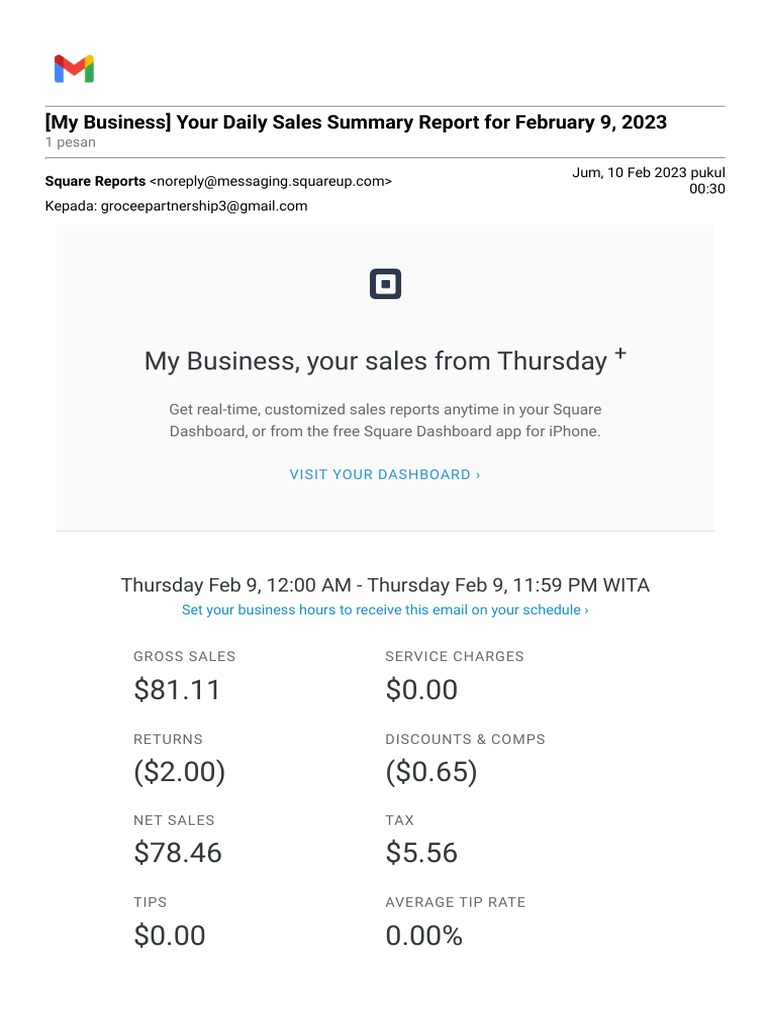
Task: Select the Discounts & Comps value ($0.65)
Action: [432, 772]
